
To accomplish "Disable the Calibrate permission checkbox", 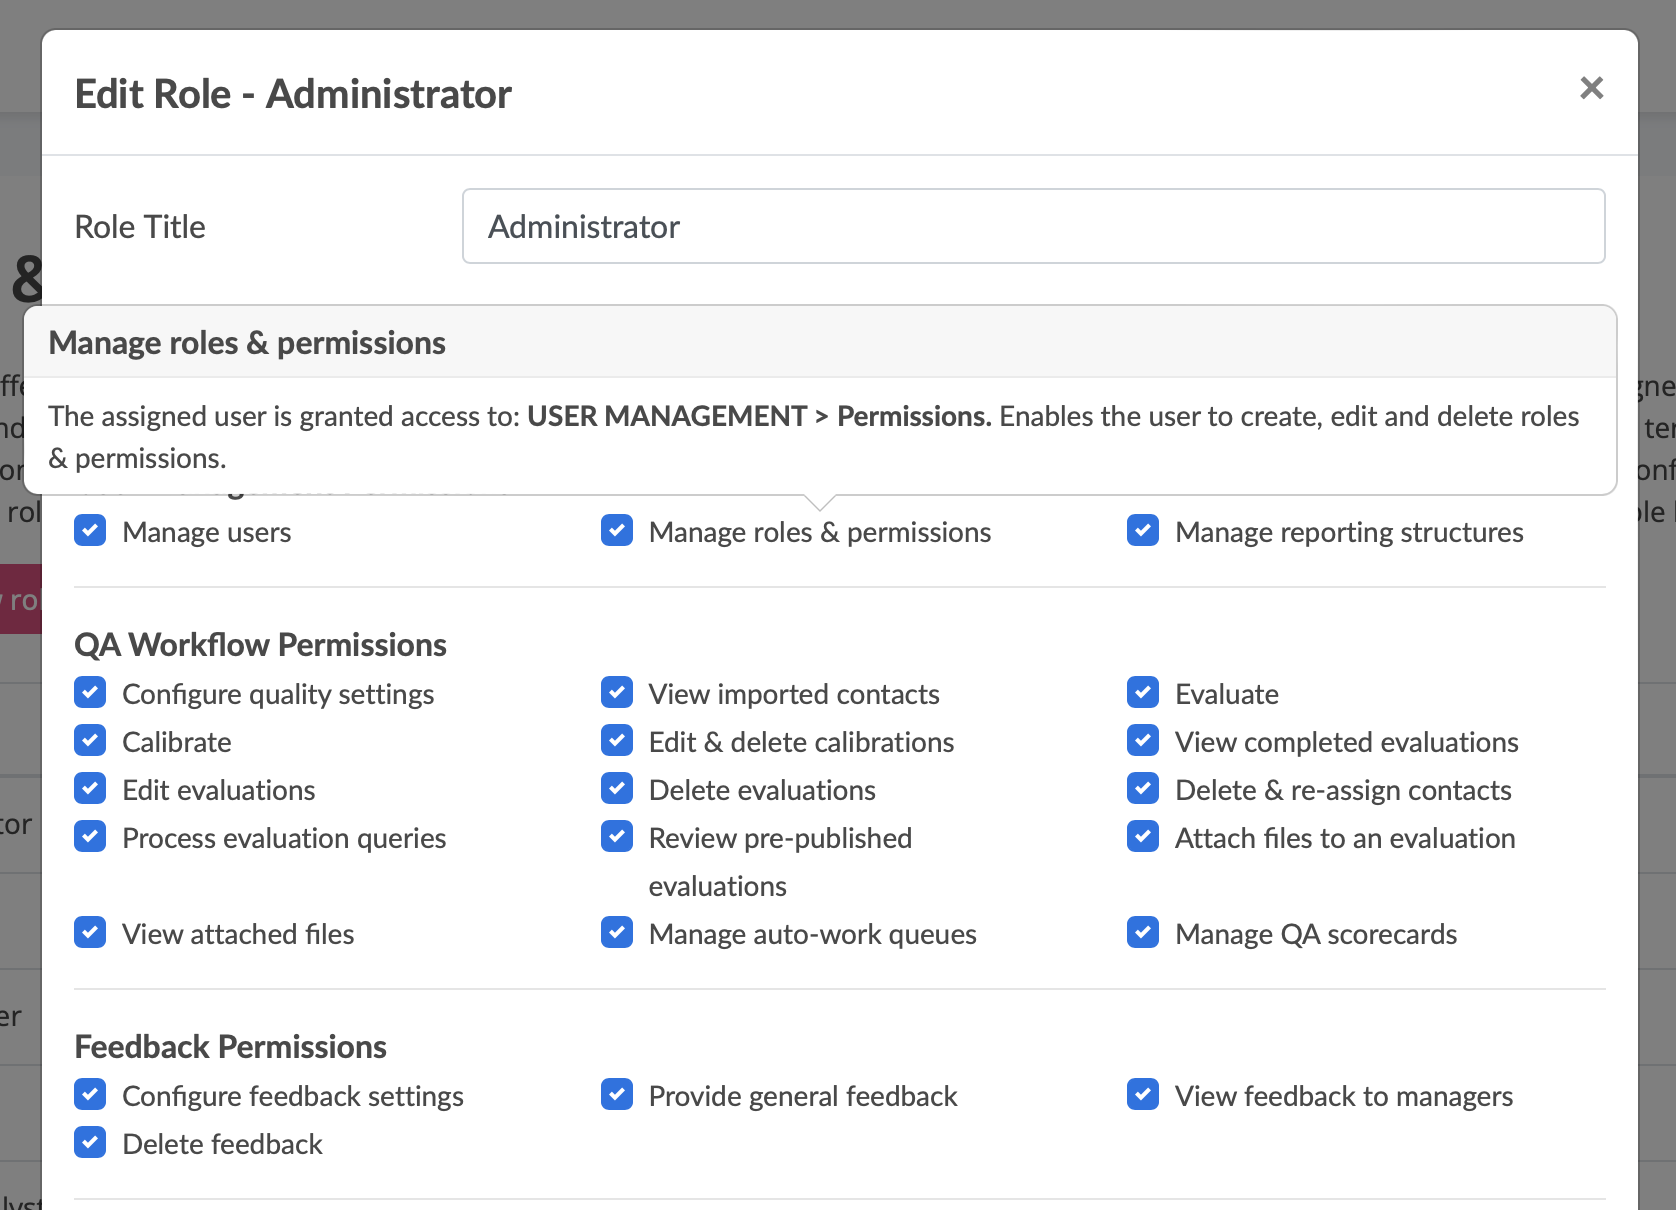I will point(90,741).
